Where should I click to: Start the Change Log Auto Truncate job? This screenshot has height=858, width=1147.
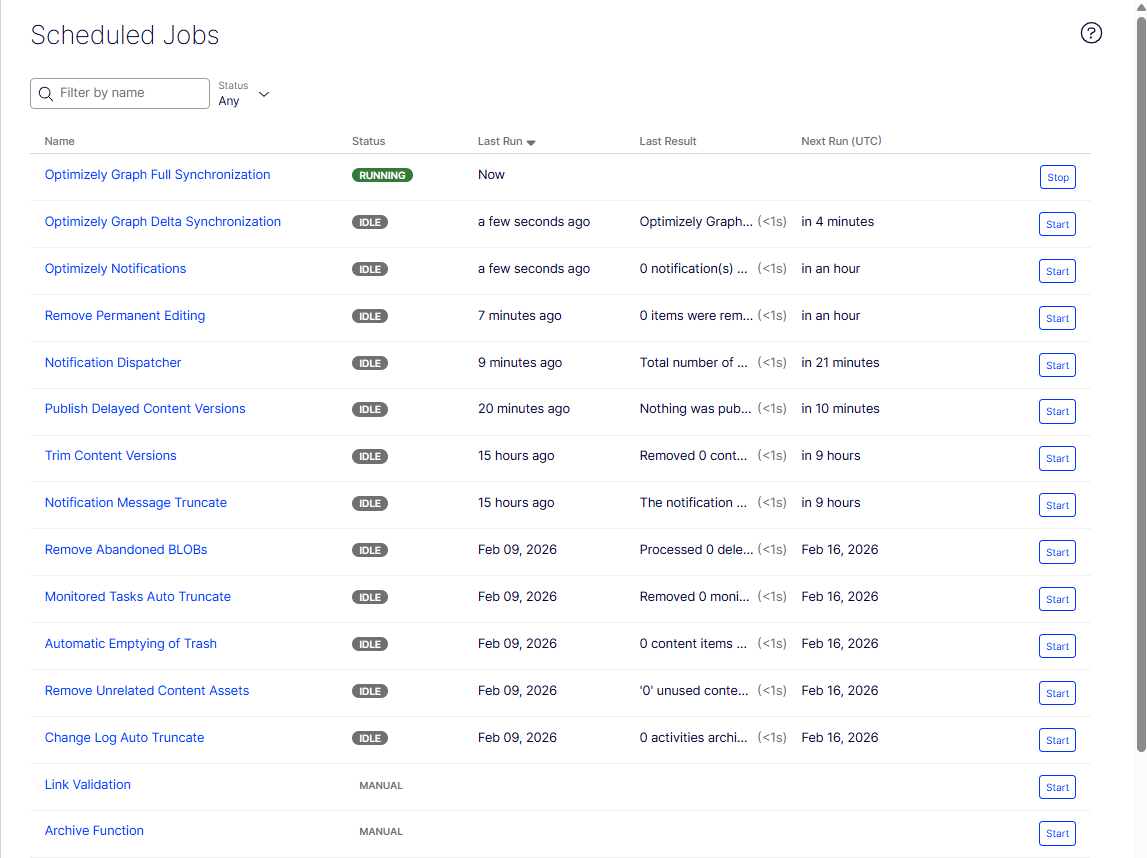coord(1057,740)
